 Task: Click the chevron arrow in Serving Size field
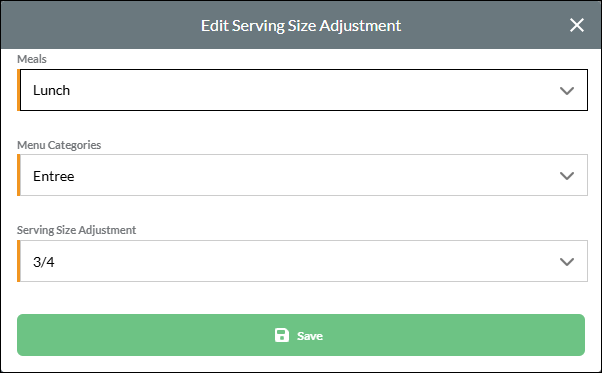tap(567, 262)
